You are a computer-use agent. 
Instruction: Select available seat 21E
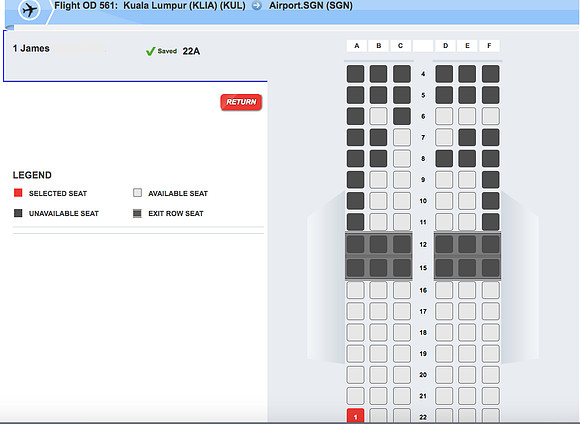pos(467,396)
